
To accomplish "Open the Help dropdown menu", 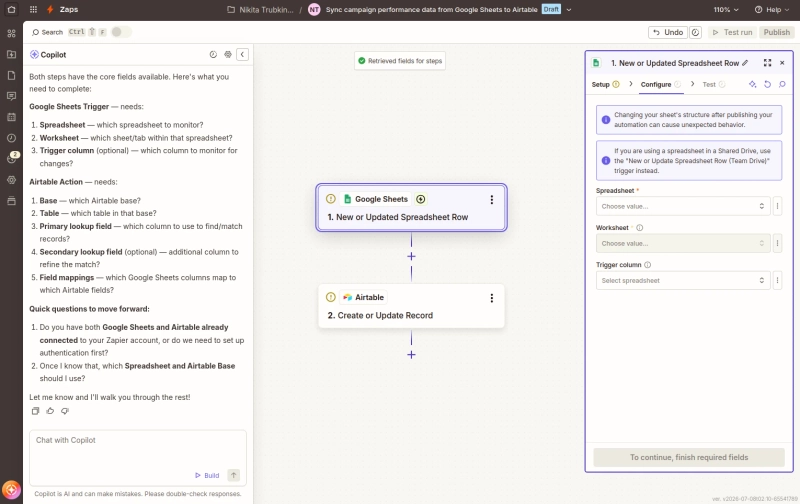I will pos(770,9).
